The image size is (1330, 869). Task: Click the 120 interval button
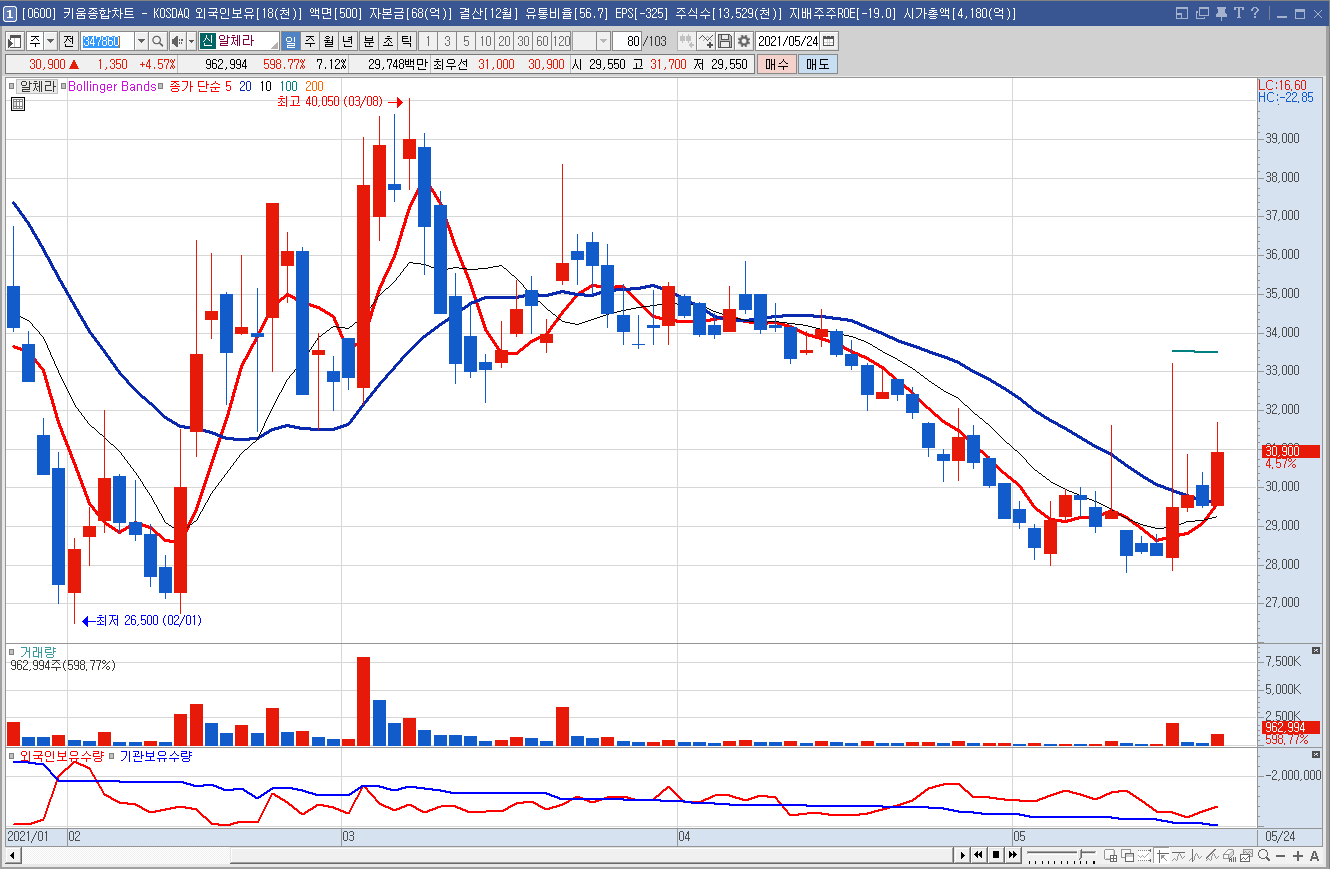click(x=561, y=41)
